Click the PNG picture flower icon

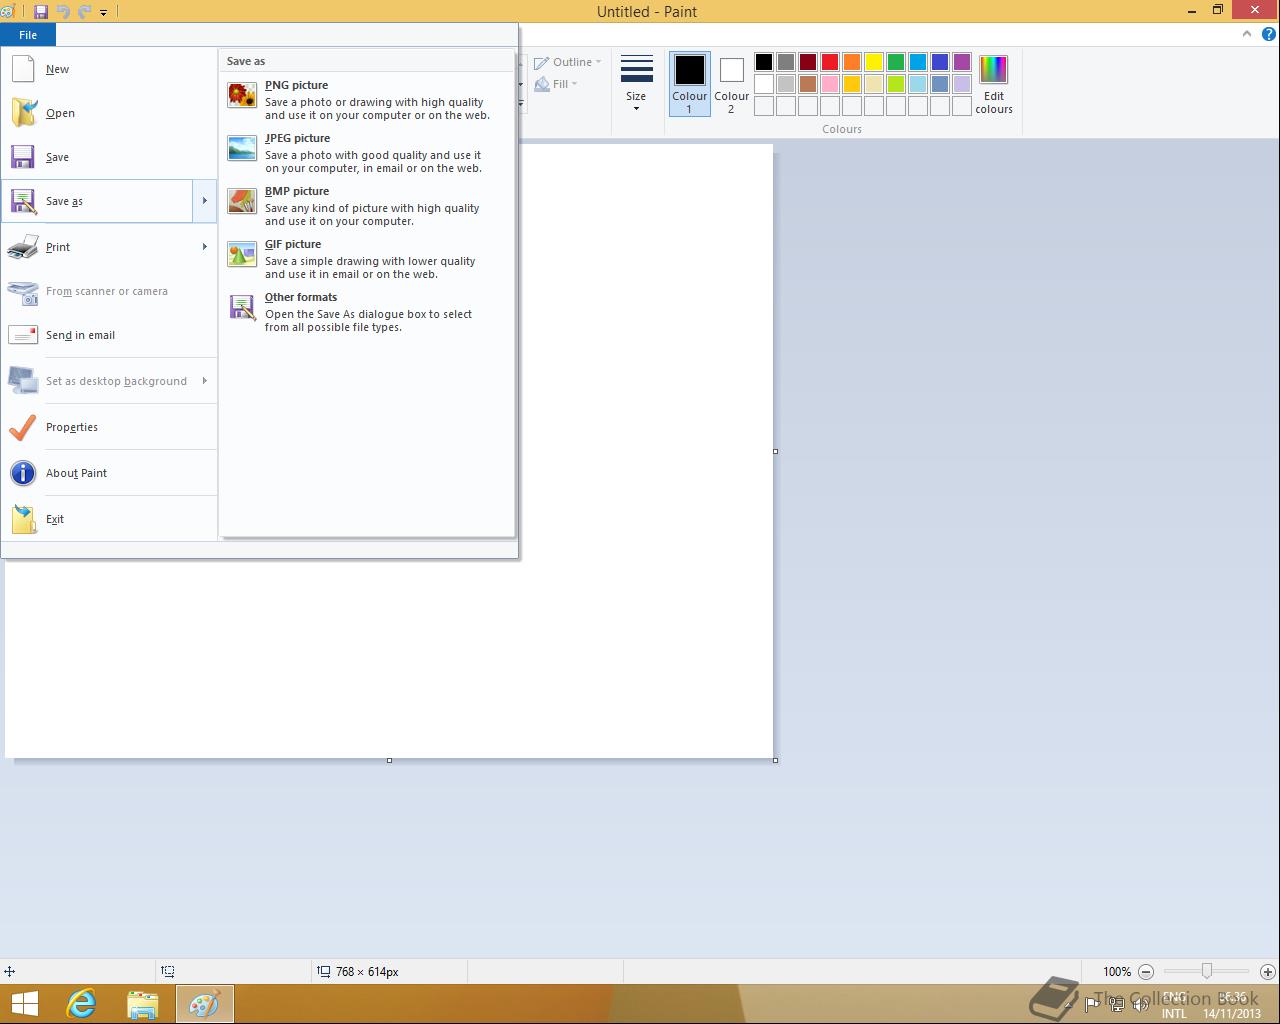[x=242, y=95]
